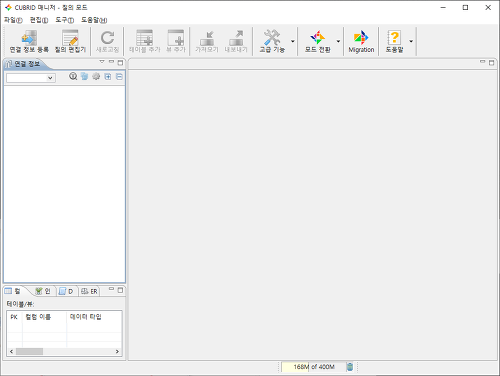500x376 pixels.
Task: Open the 편집 menu
Action: coord(39,20)
